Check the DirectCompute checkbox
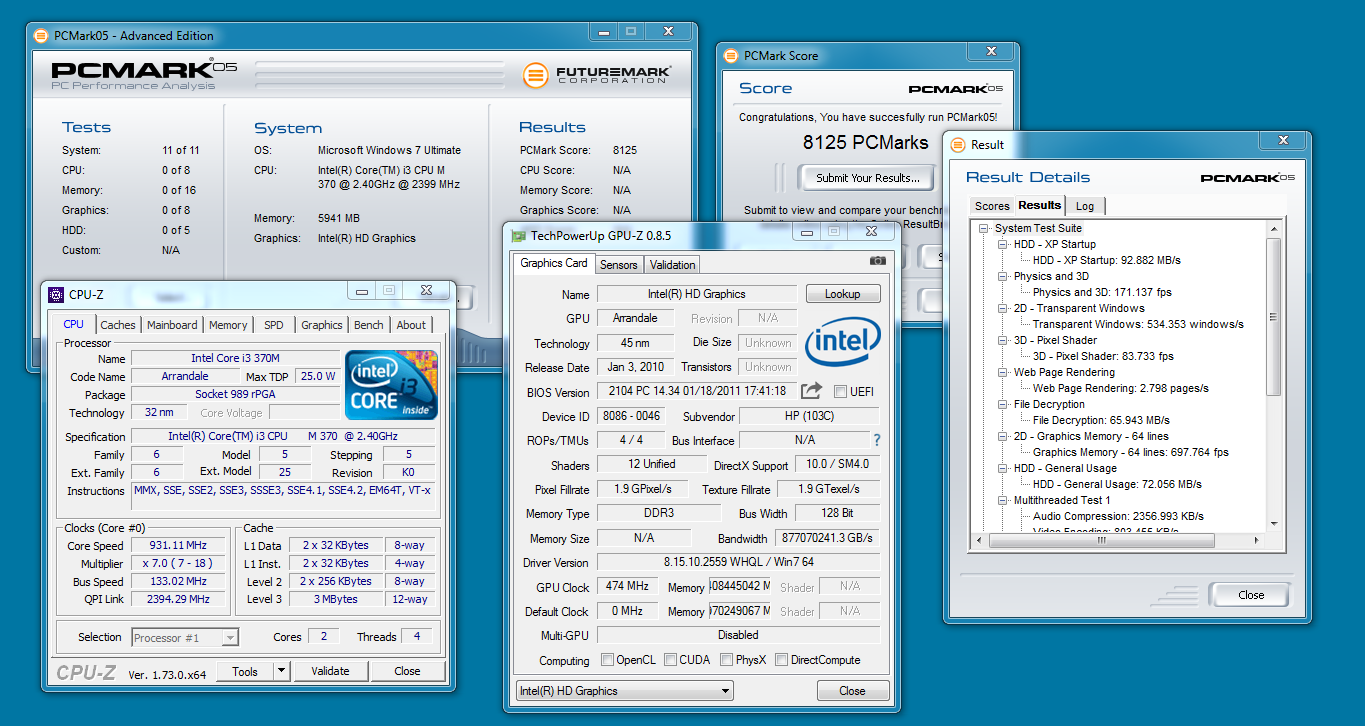 coord(782,660)
